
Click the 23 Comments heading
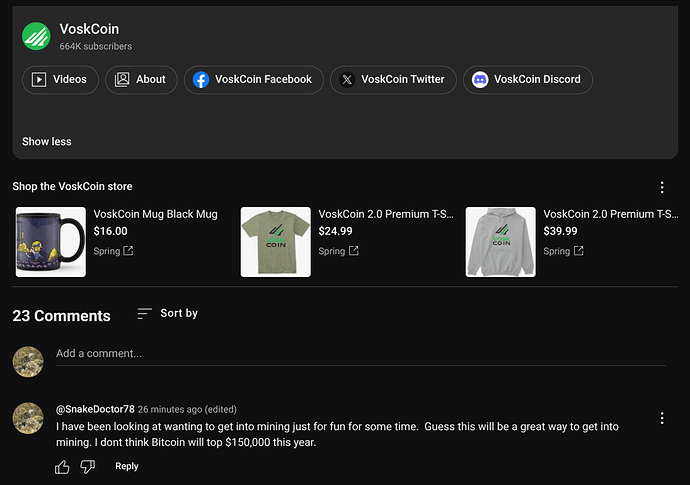[61, 316]
